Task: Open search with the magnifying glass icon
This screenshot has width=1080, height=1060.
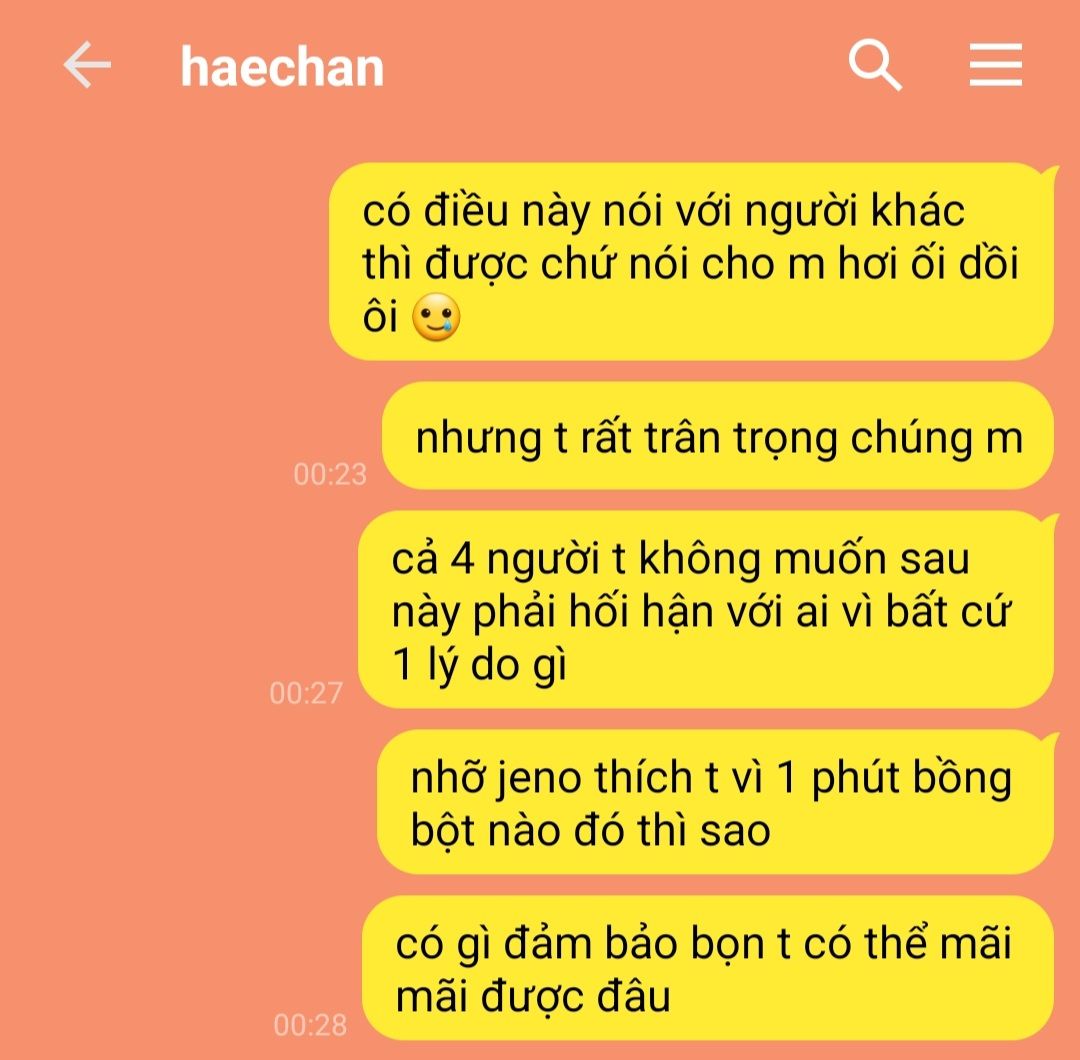Action: pos(875,65)
